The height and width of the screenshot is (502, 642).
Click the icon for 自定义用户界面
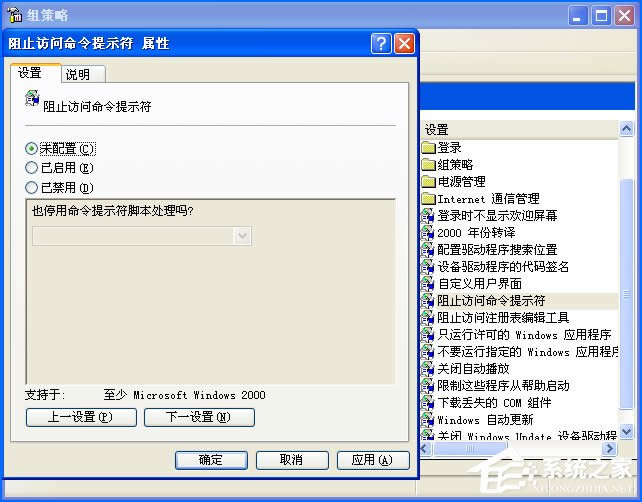click(428, 283)
